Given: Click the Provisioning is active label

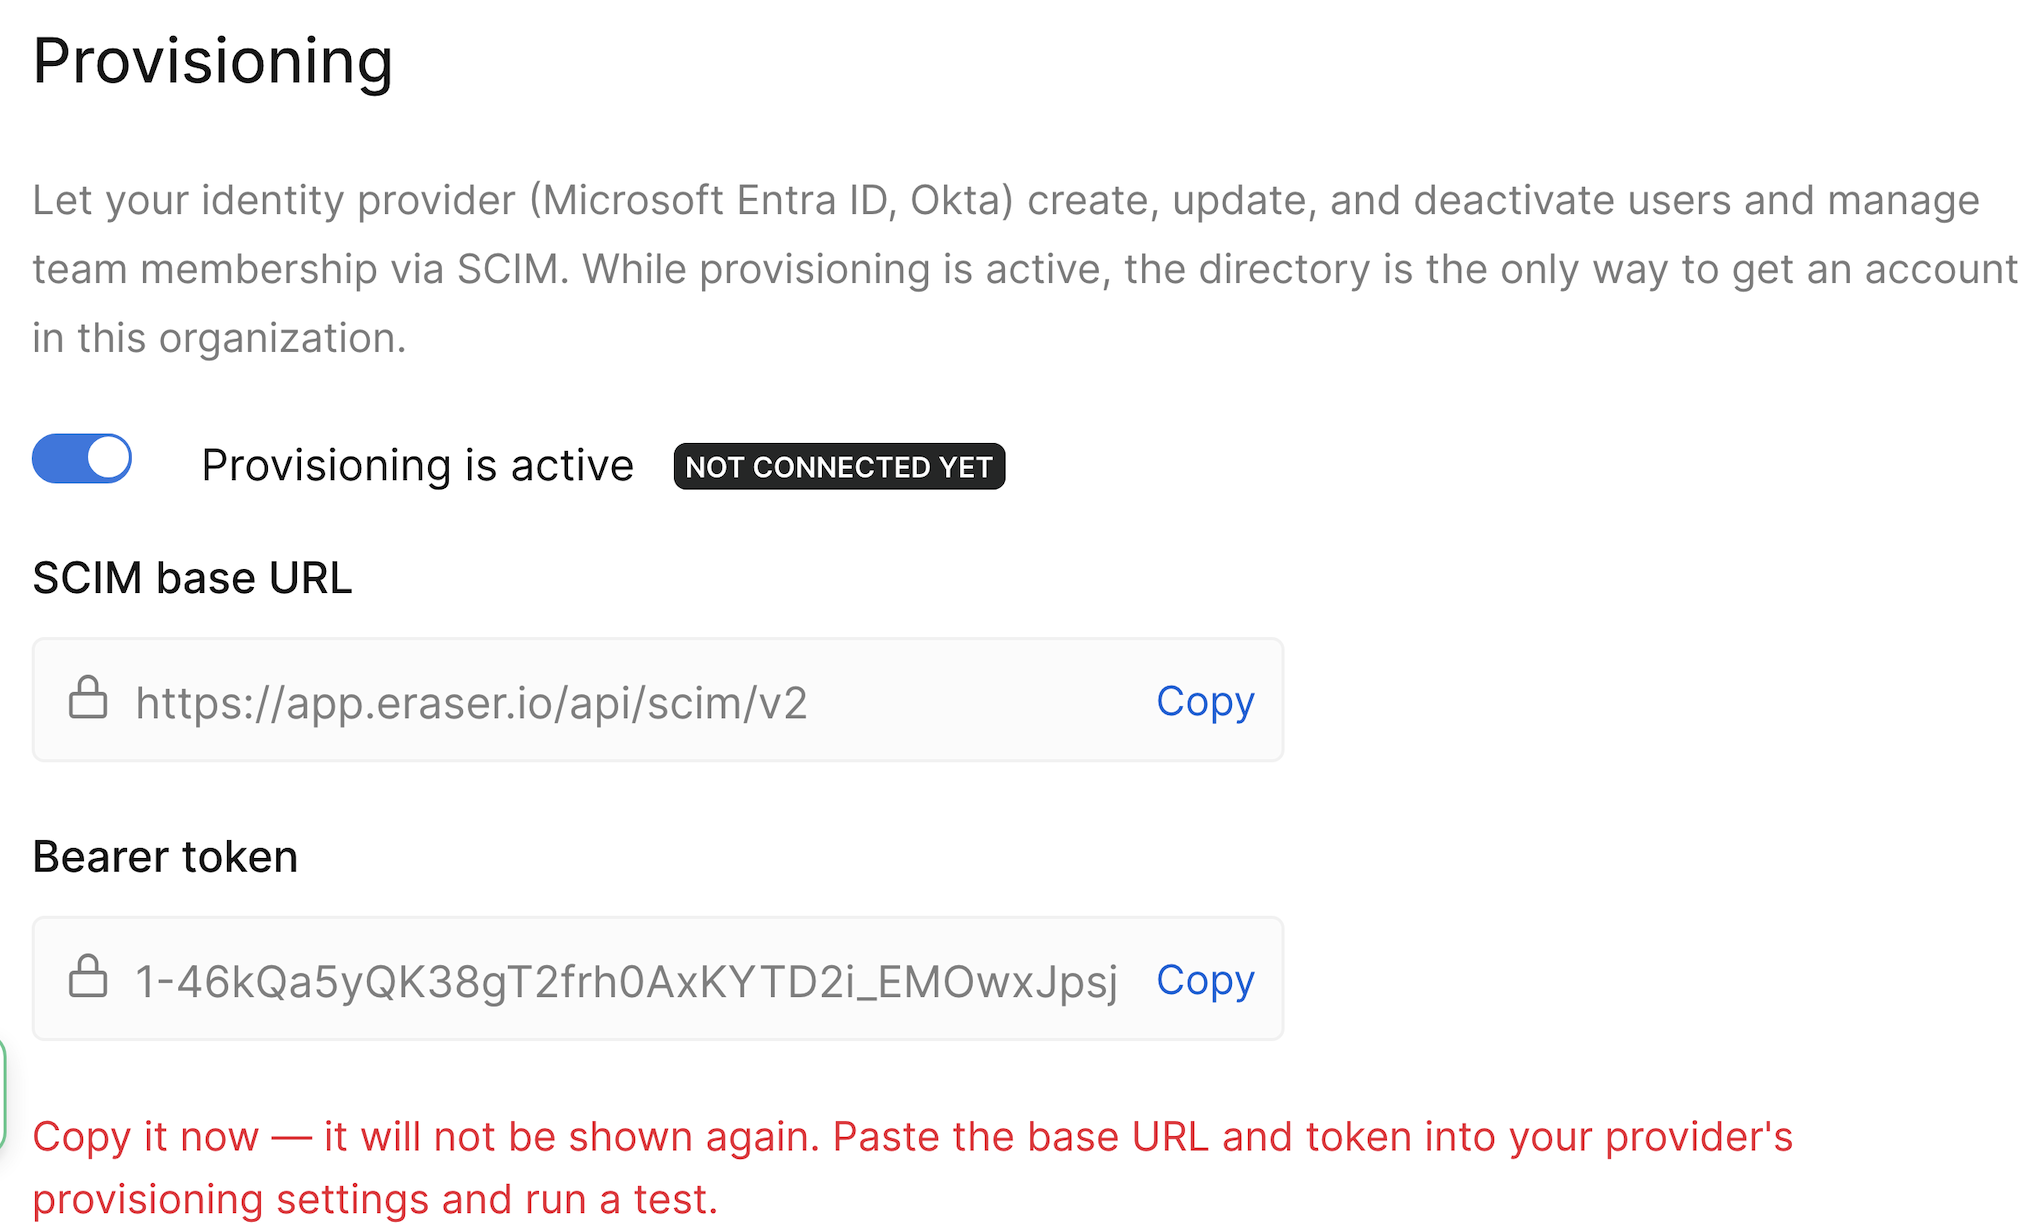Looking at the screenshot, I should pos(418,466).
